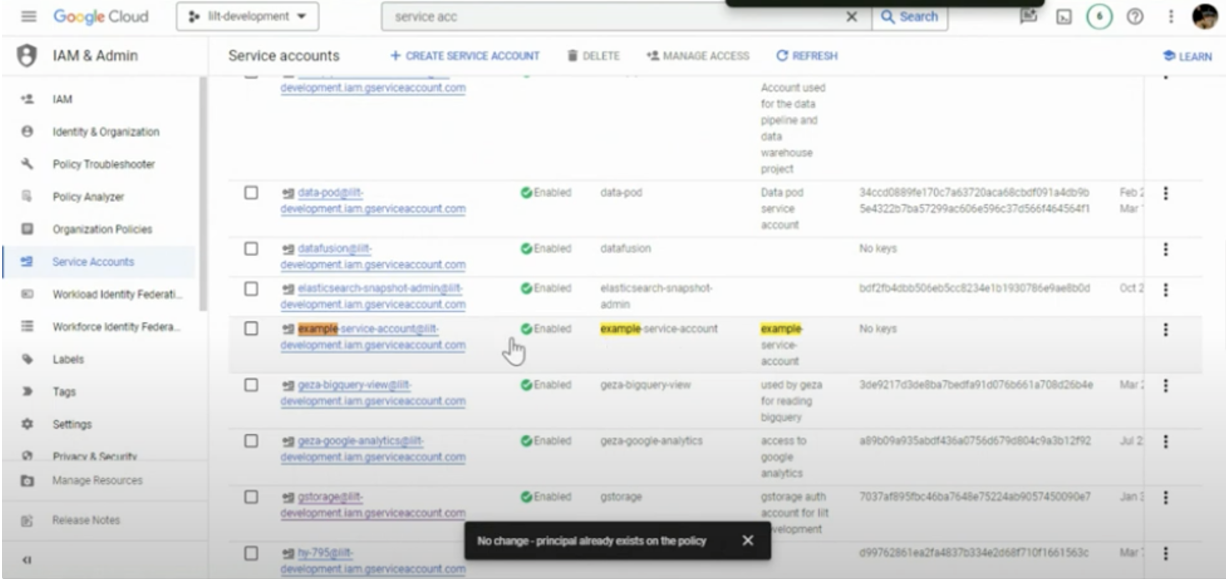Dismiss the 'No change' toast notification

747,540
